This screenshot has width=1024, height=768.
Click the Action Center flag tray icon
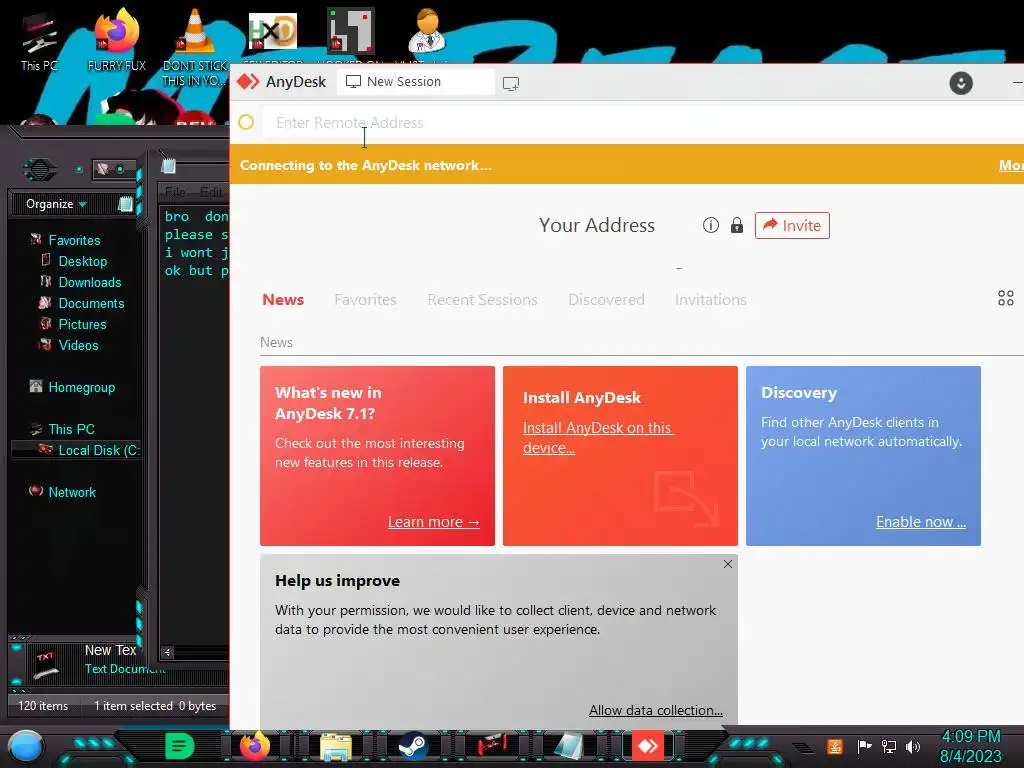[864, 746]
